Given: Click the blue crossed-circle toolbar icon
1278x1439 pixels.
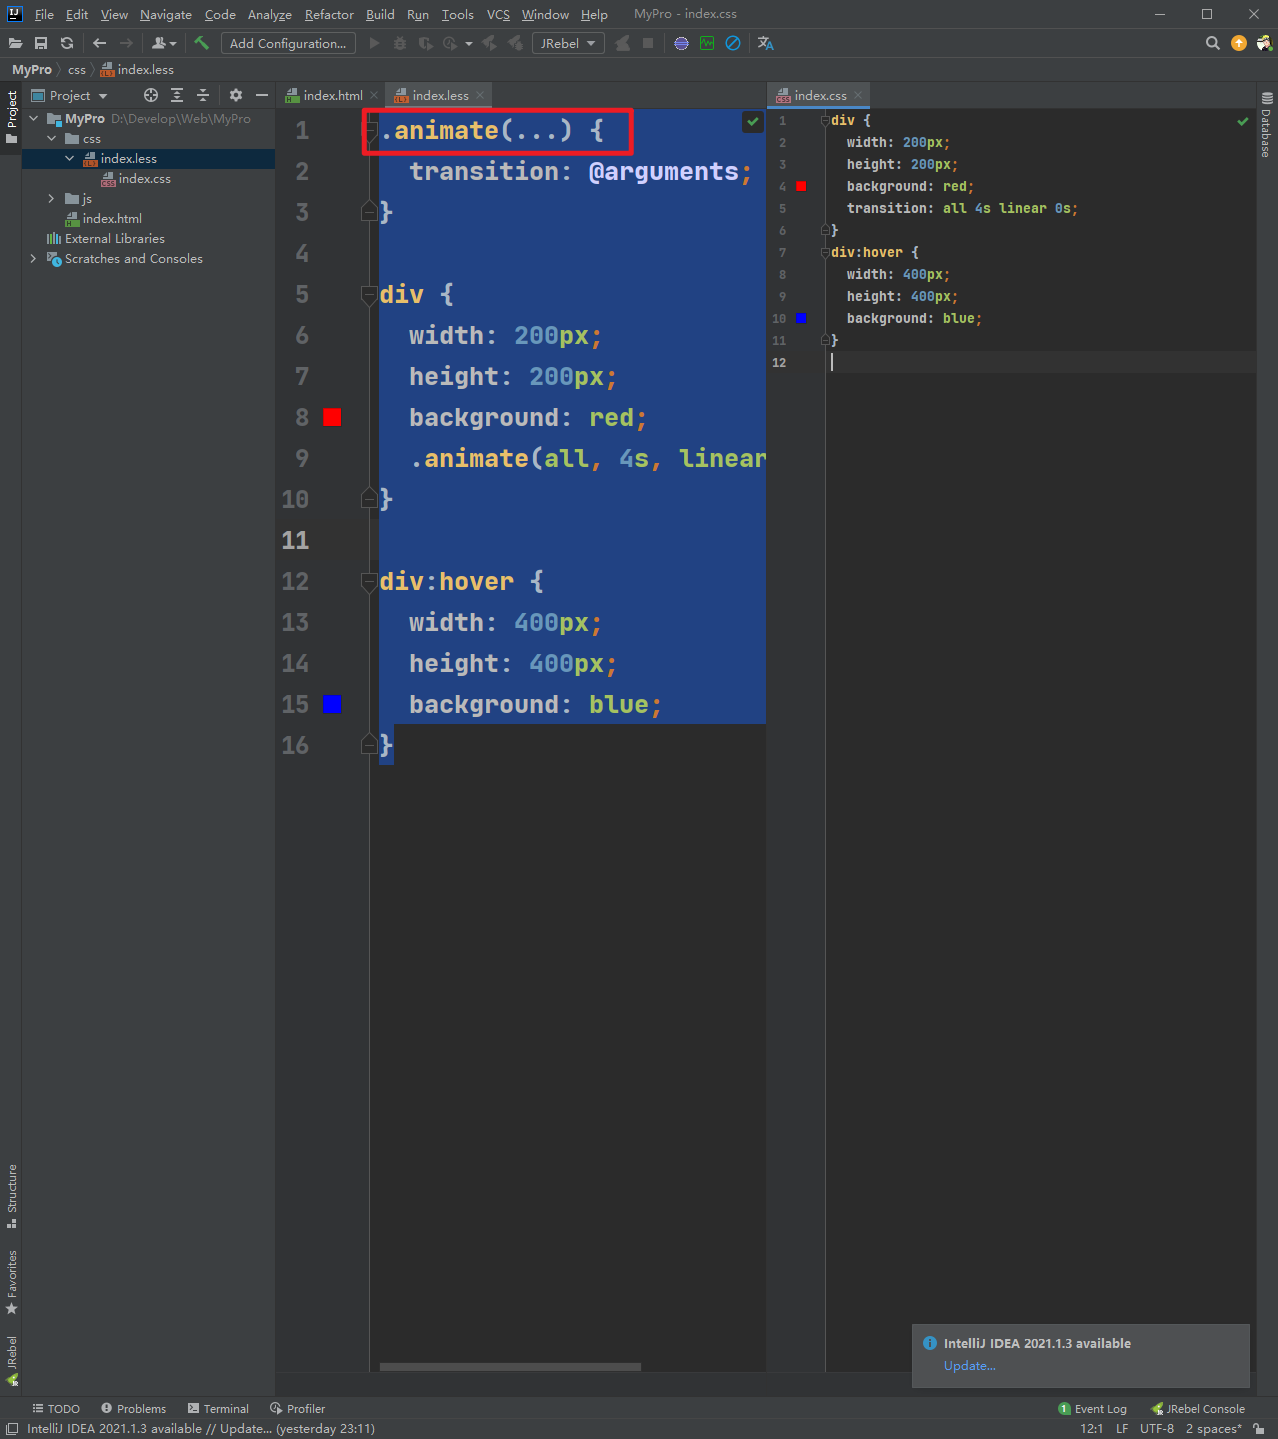Looking at the screenshot, I should pos(733,43).
